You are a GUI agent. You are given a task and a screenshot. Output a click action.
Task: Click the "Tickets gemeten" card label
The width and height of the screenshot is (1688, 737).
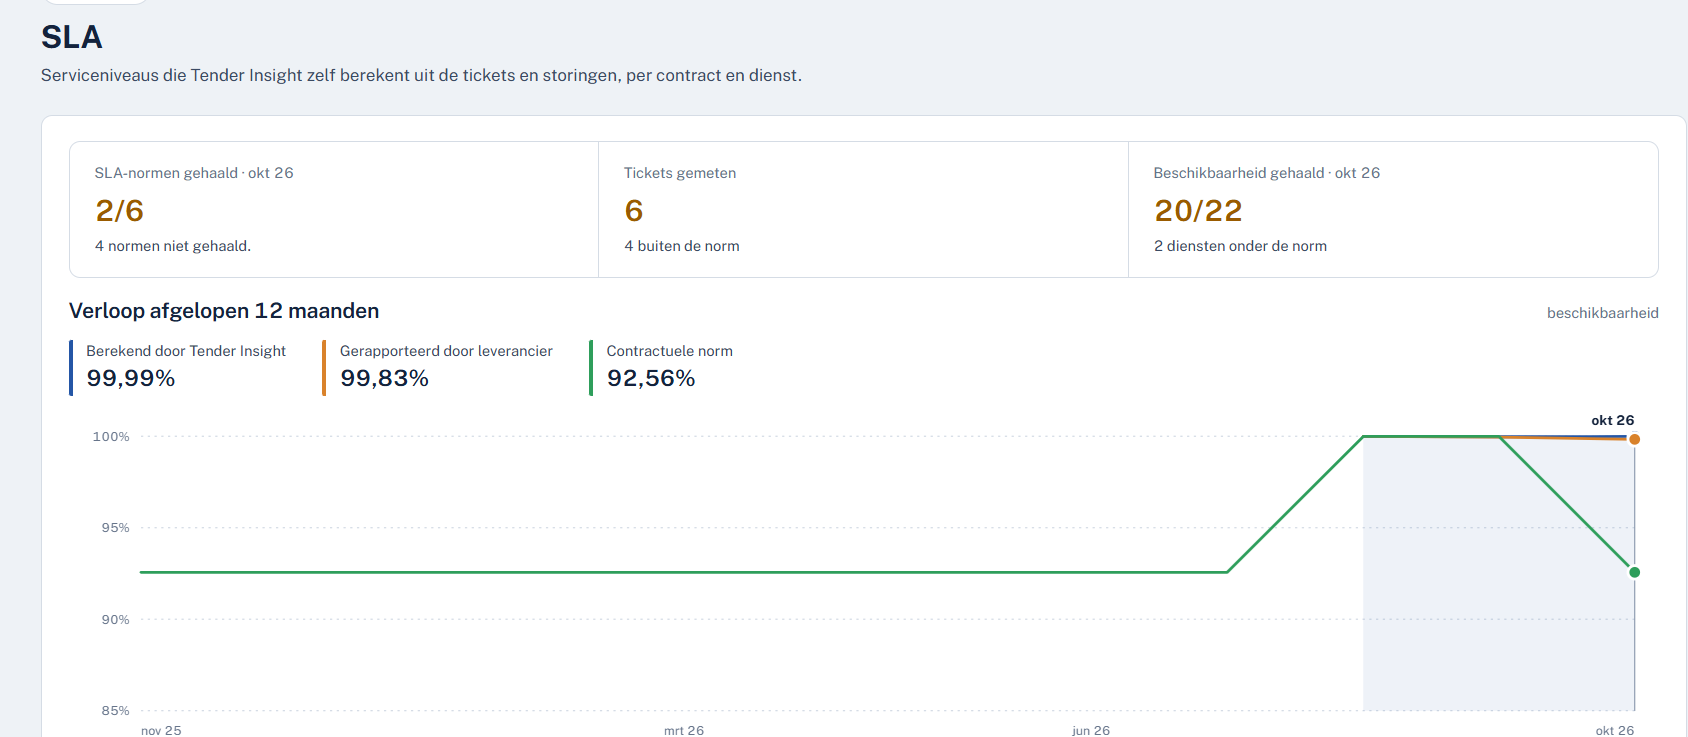coord(680,173)
